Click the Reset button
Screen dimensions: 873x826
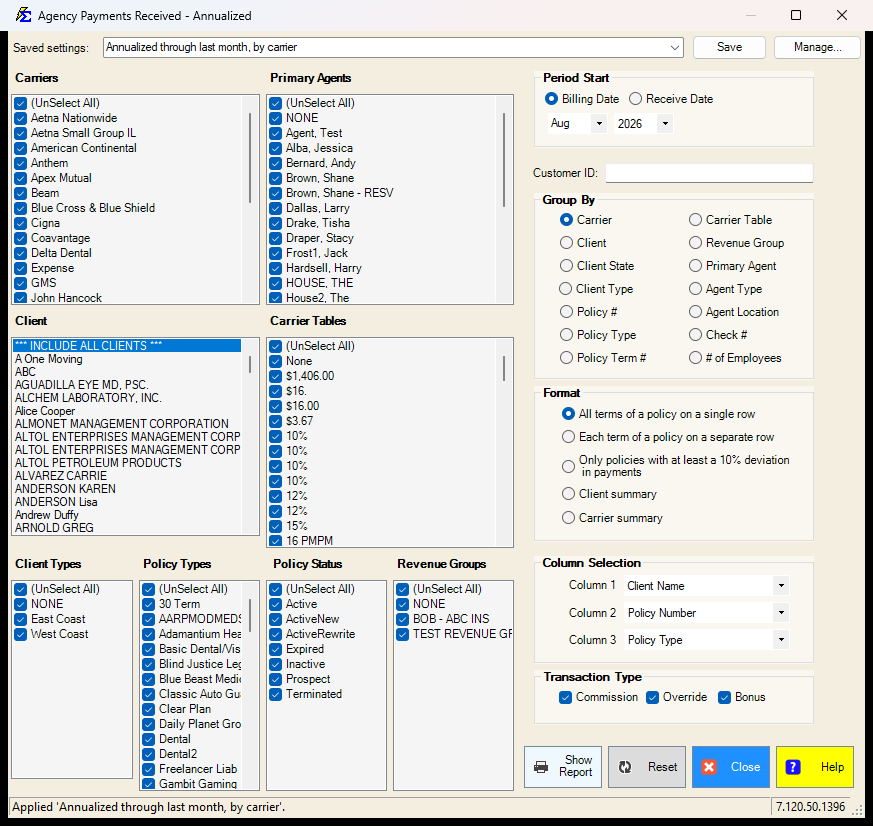647,766
